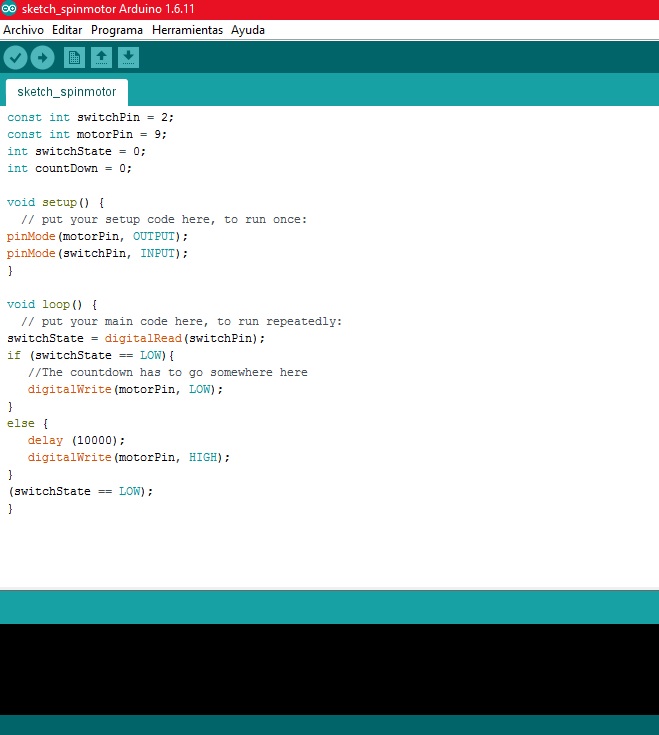Click the 'void setup() {' line

(55, 202)
